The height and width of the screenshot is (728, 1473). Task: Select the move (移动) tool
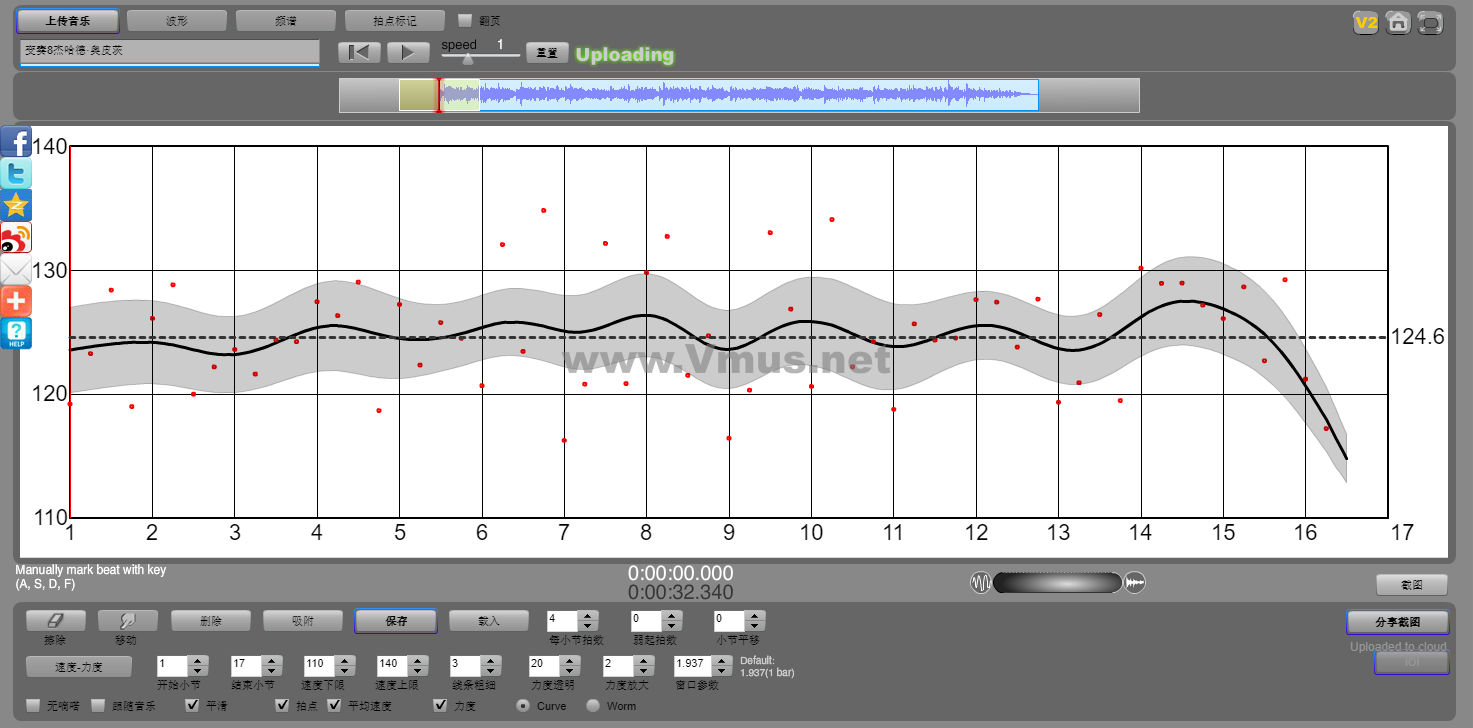[x=127, y=621]
